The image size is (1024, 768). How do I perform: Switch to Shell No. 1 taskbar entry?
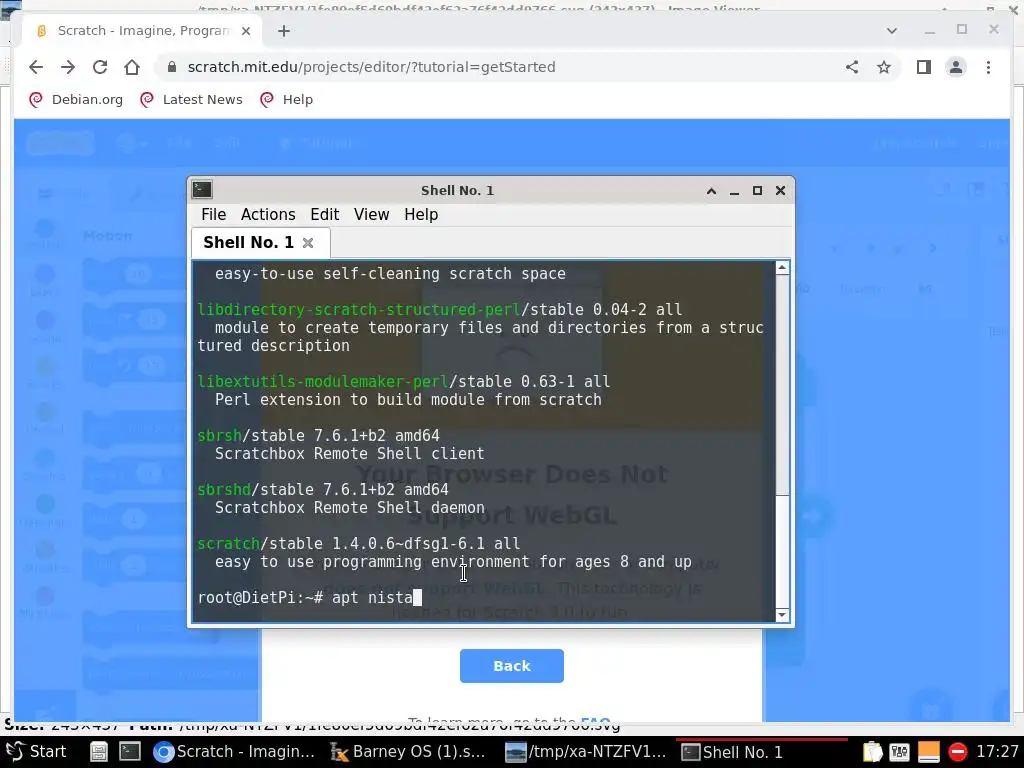pyautogui.click(x=761, y=752)
